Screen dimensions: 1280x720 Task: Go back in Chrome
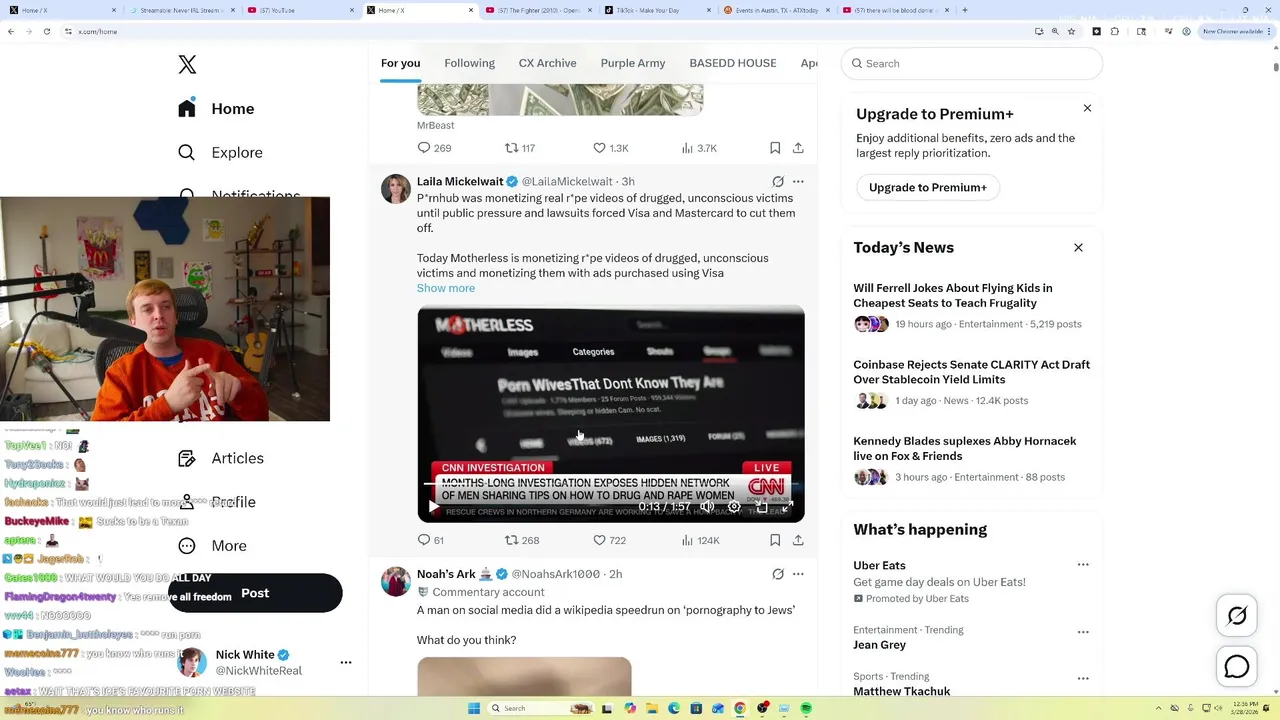click(x=10, y=31)
